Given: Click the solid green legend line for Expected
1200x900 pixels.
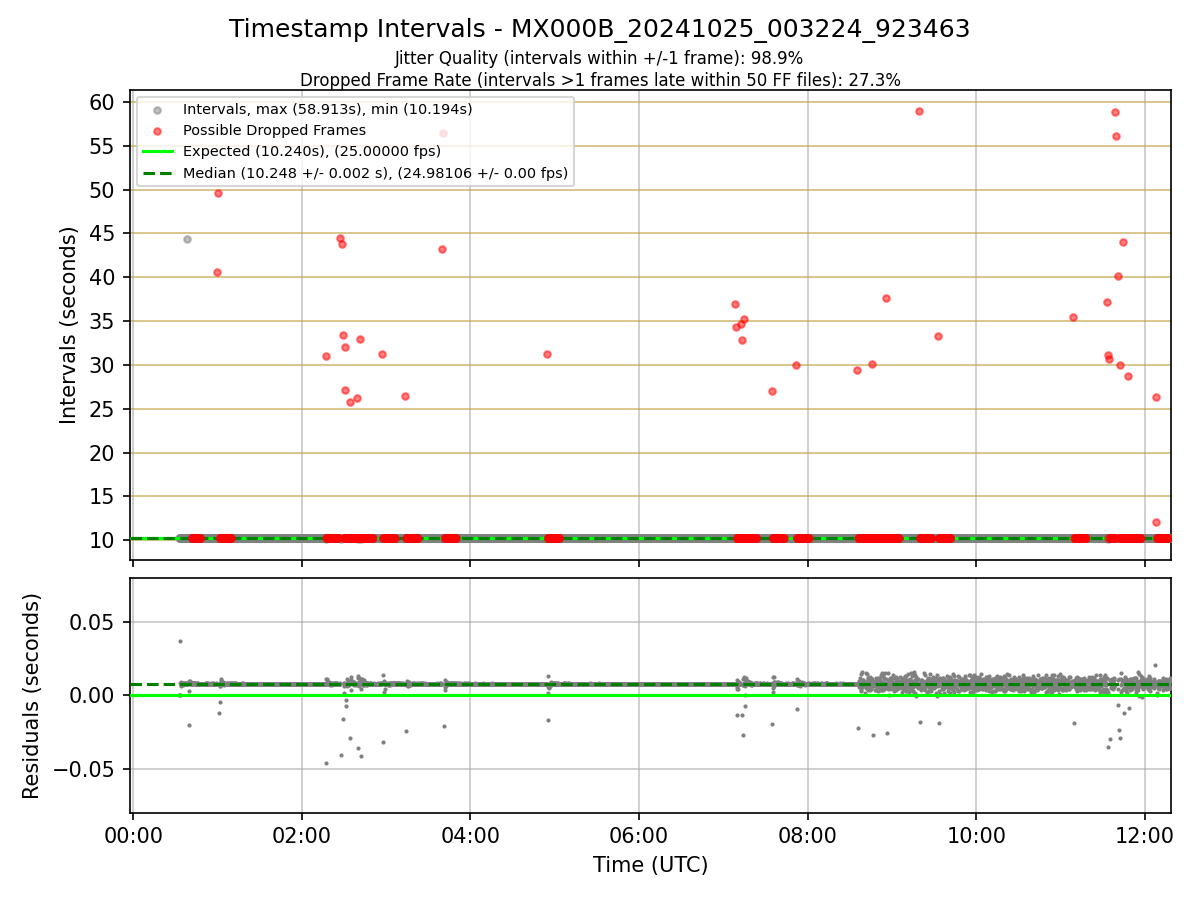Looking at the screenshot, I should tap(157, 152).
